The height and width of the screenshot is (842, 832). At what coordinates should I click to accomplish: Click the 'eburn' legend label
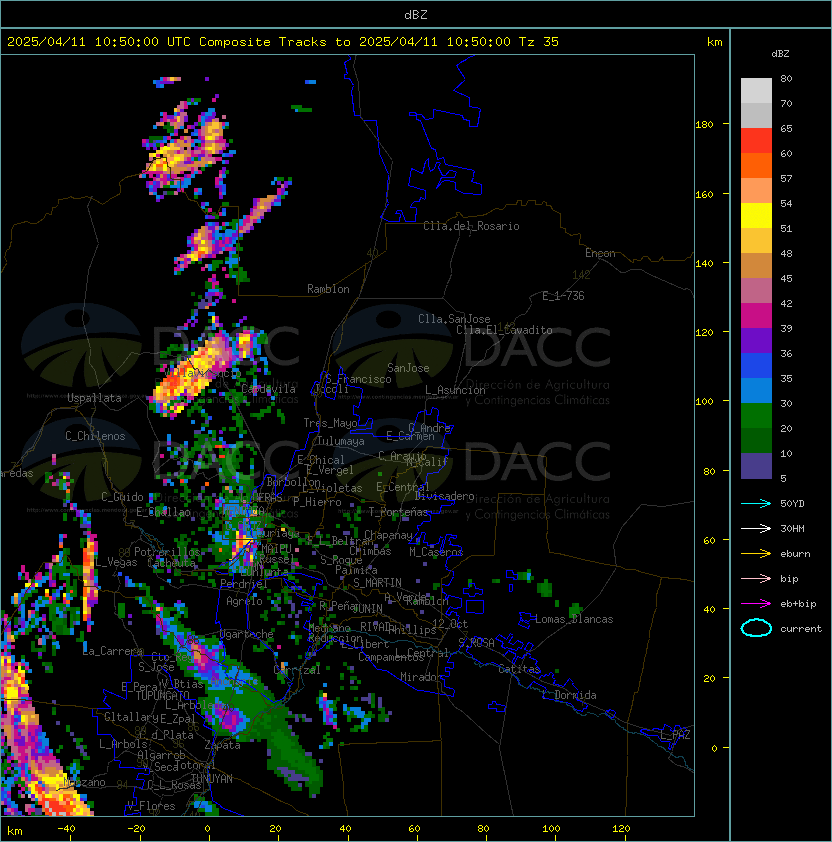795,554
